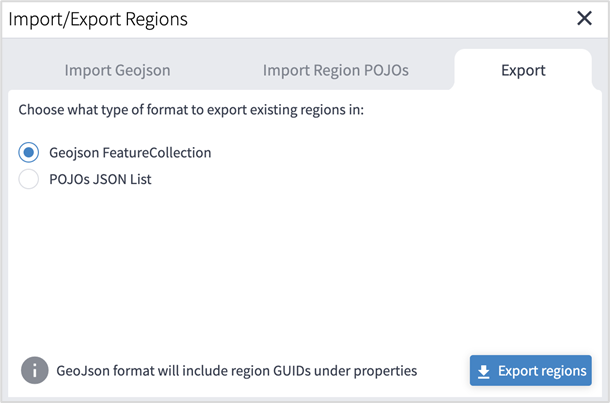Screen dimensions: 610x403
Task: Open the Import Region POJOs tab
Action: click(x=335, y=71)
